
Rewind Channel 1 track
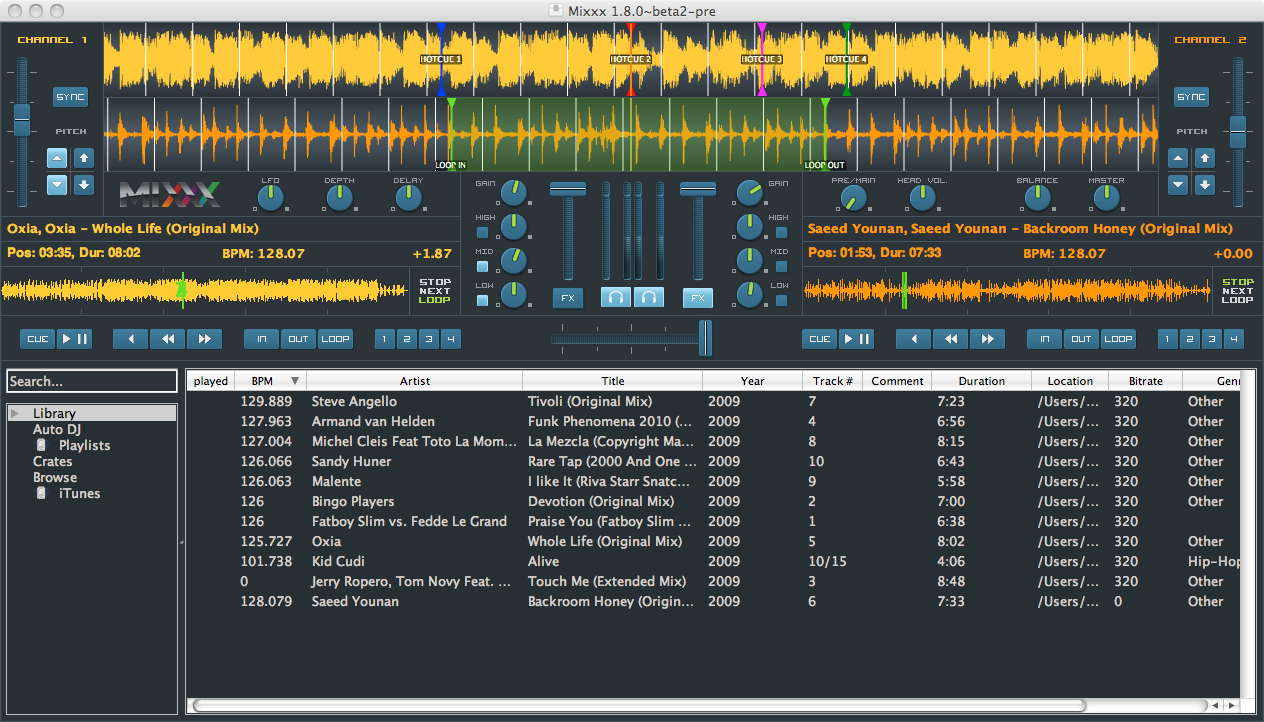click(167, 339)
